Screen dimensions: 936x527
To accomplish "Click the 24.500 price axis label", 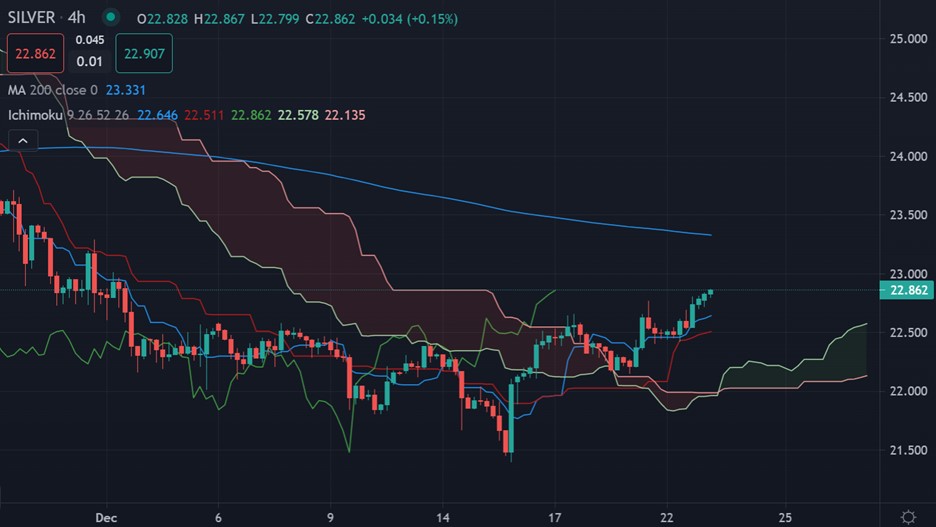I will (x=909, y=97).
